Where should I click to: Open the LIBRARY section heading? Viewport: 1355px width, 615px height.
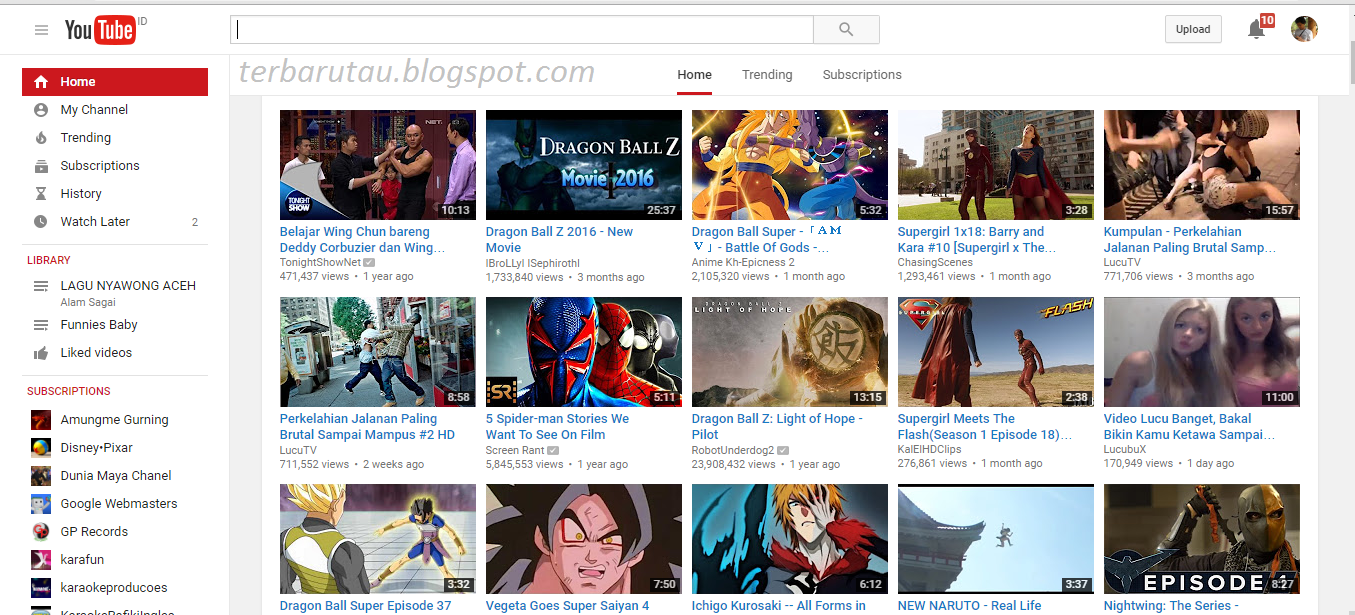[x=49, y=260]
